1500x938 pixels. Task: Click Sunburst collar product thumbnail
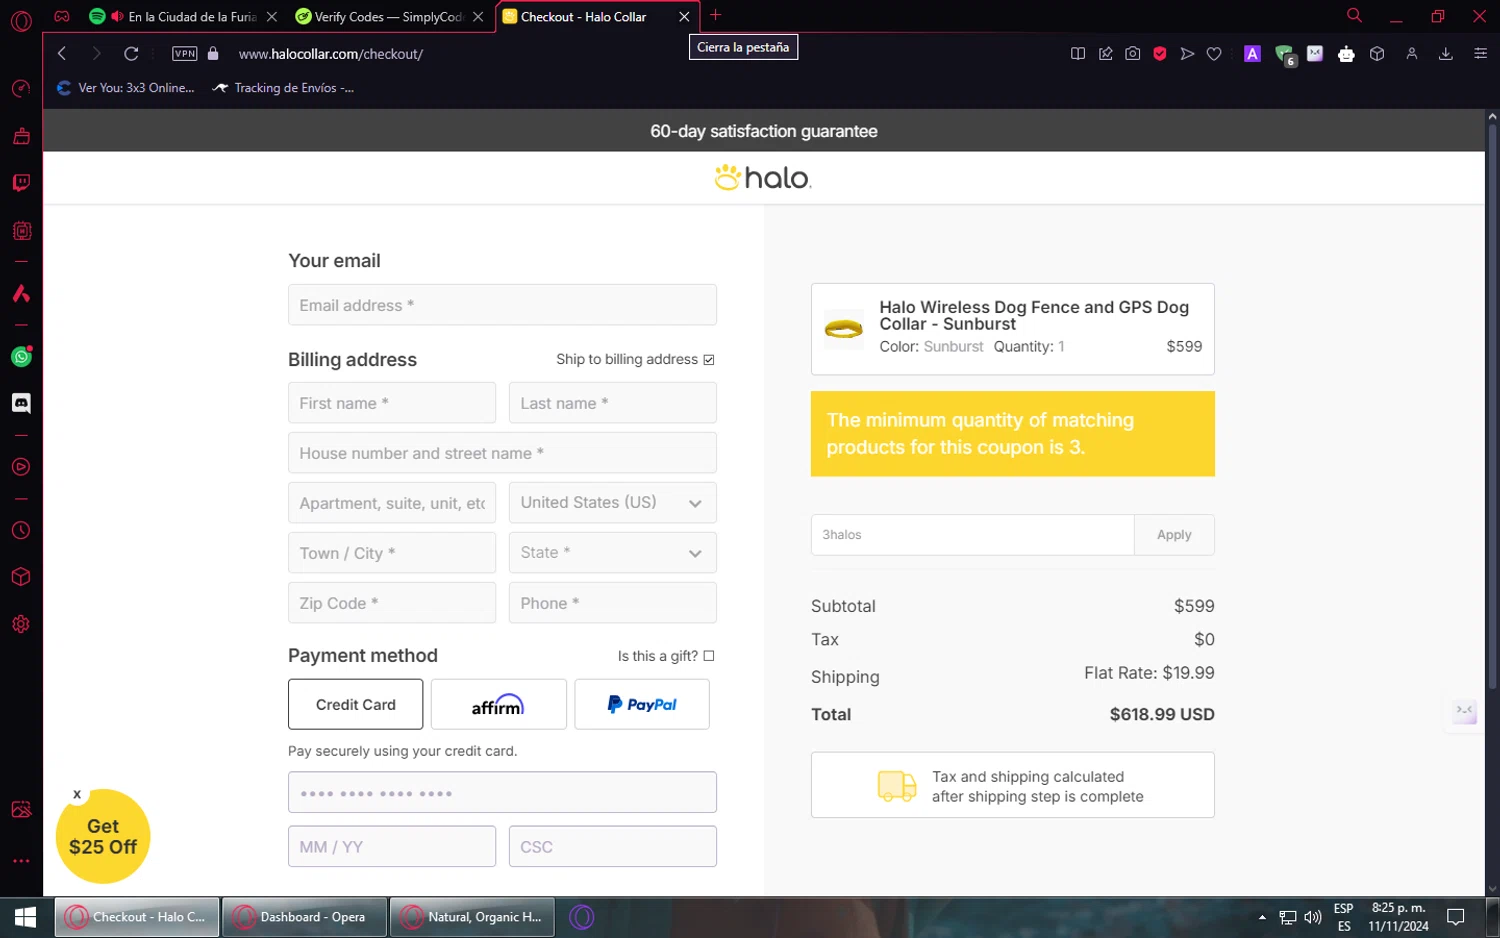click(x=843, y=329)
